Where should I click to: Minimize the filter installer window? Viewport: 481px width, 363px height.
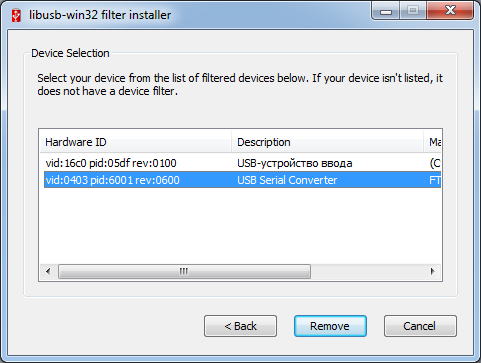tap(386, 11)
